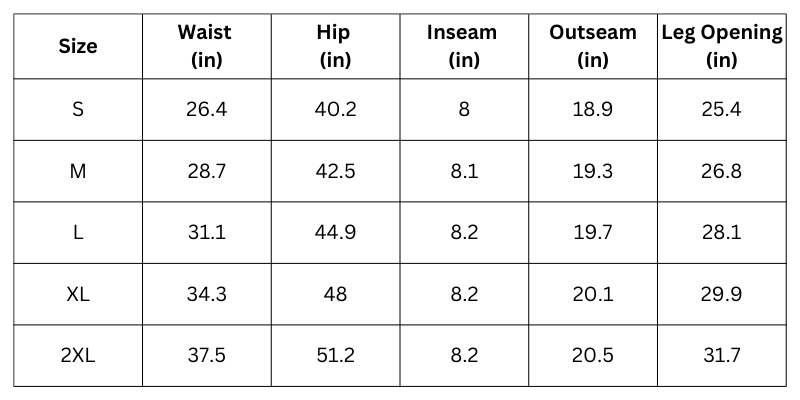Click the inseam value 8.1 for M
The width and height of the screenshot is (800, 400).
click(463, 171)
